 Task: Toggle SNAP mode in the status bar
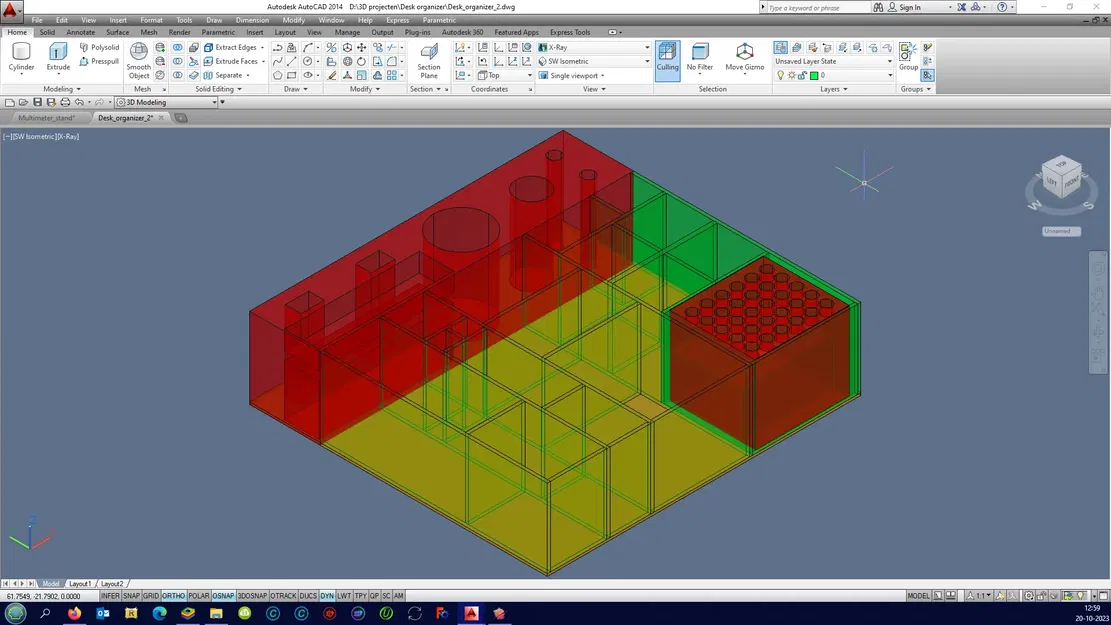pos(131,596)
